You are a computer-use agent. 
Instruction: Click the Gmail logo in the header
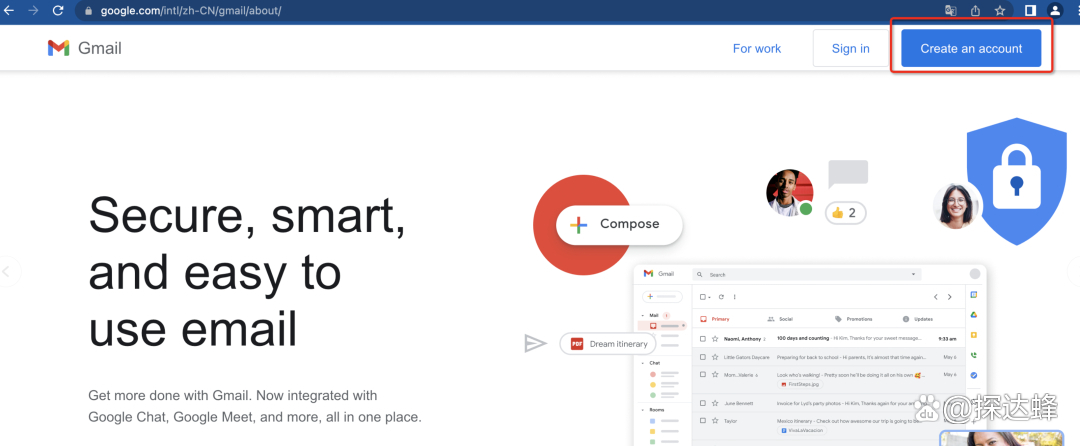tap(85, 48)
